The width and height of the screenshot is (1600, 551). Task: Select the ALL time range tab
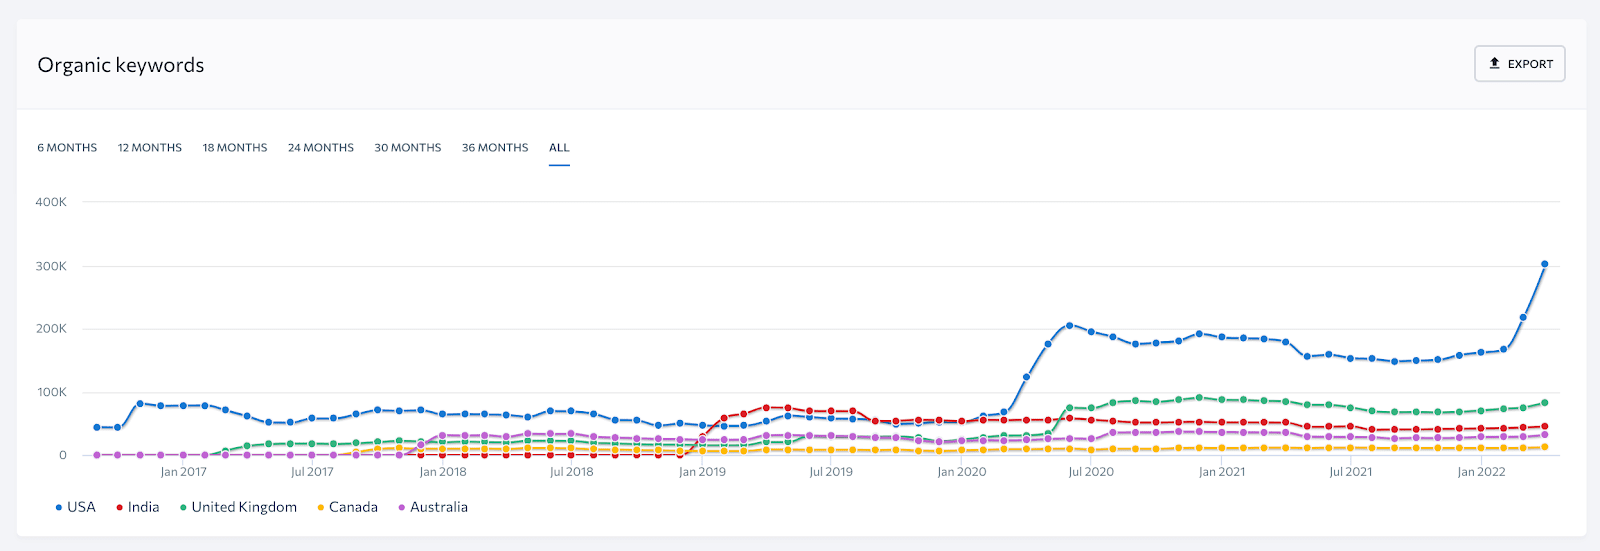pos(559,148)
